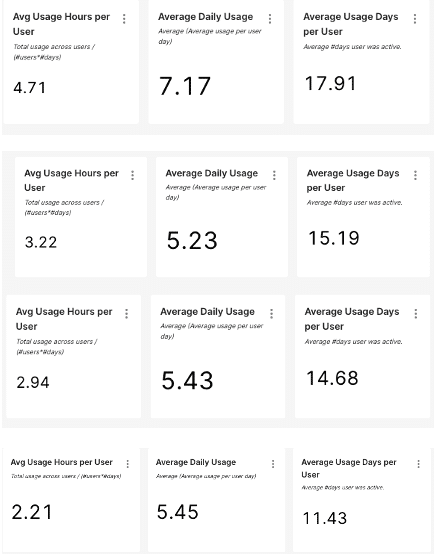Open options menu on card showing 2.94
Screen dimensions: 434x557
[x=126, y=314]
